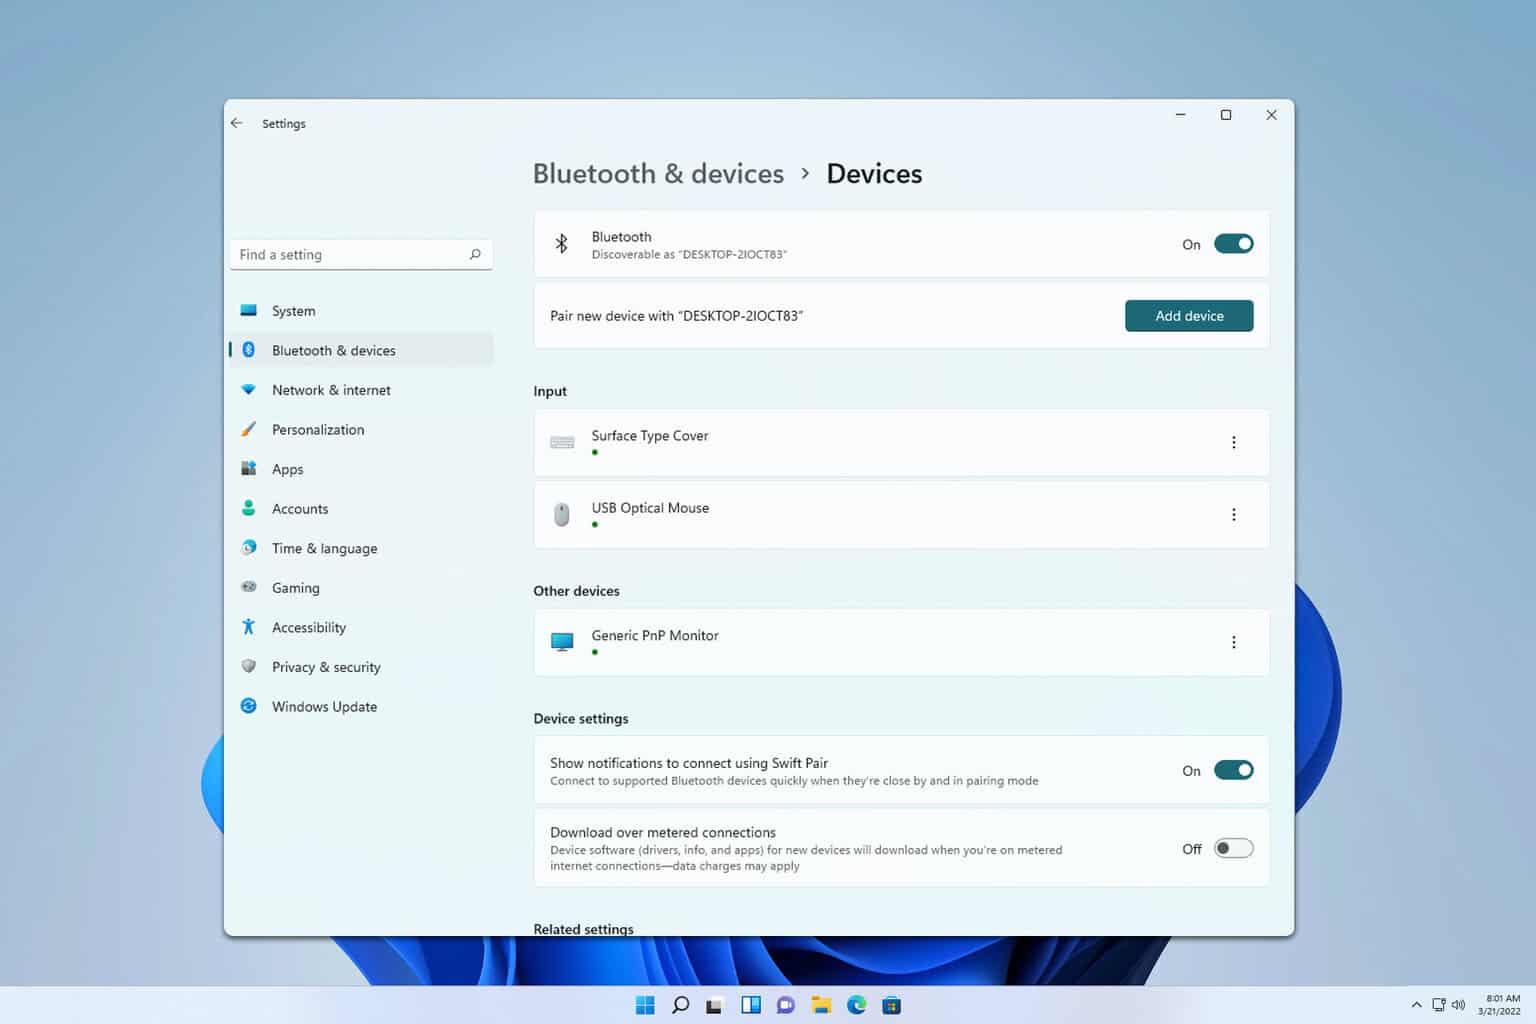Click the network icon in system tray
This screenshot has width=1536, height=1024.
(x=1438, y=1005)
